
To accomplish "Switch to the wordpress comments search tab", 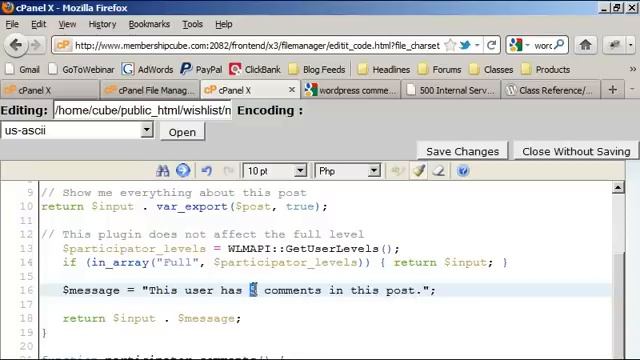I will pyautogui.click(x=351, y=90).
